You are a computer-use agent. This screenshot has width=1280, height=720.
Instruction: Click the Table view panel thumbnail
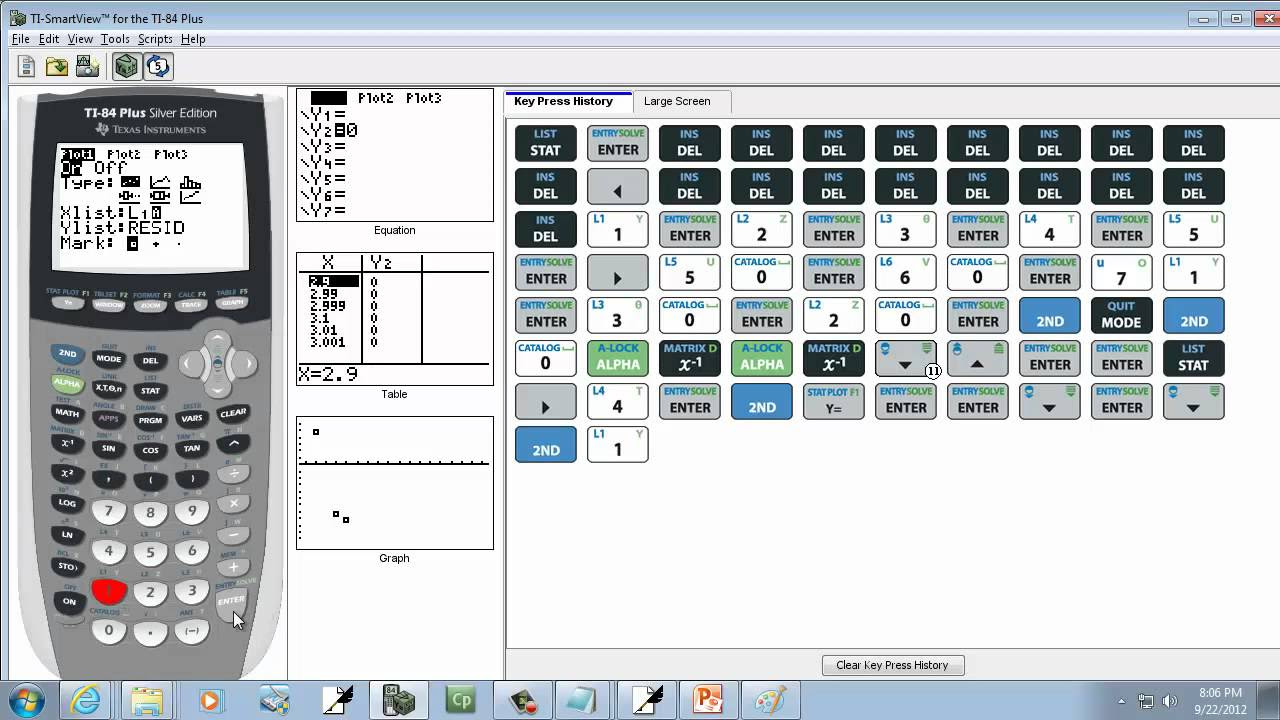pos(395,319)
